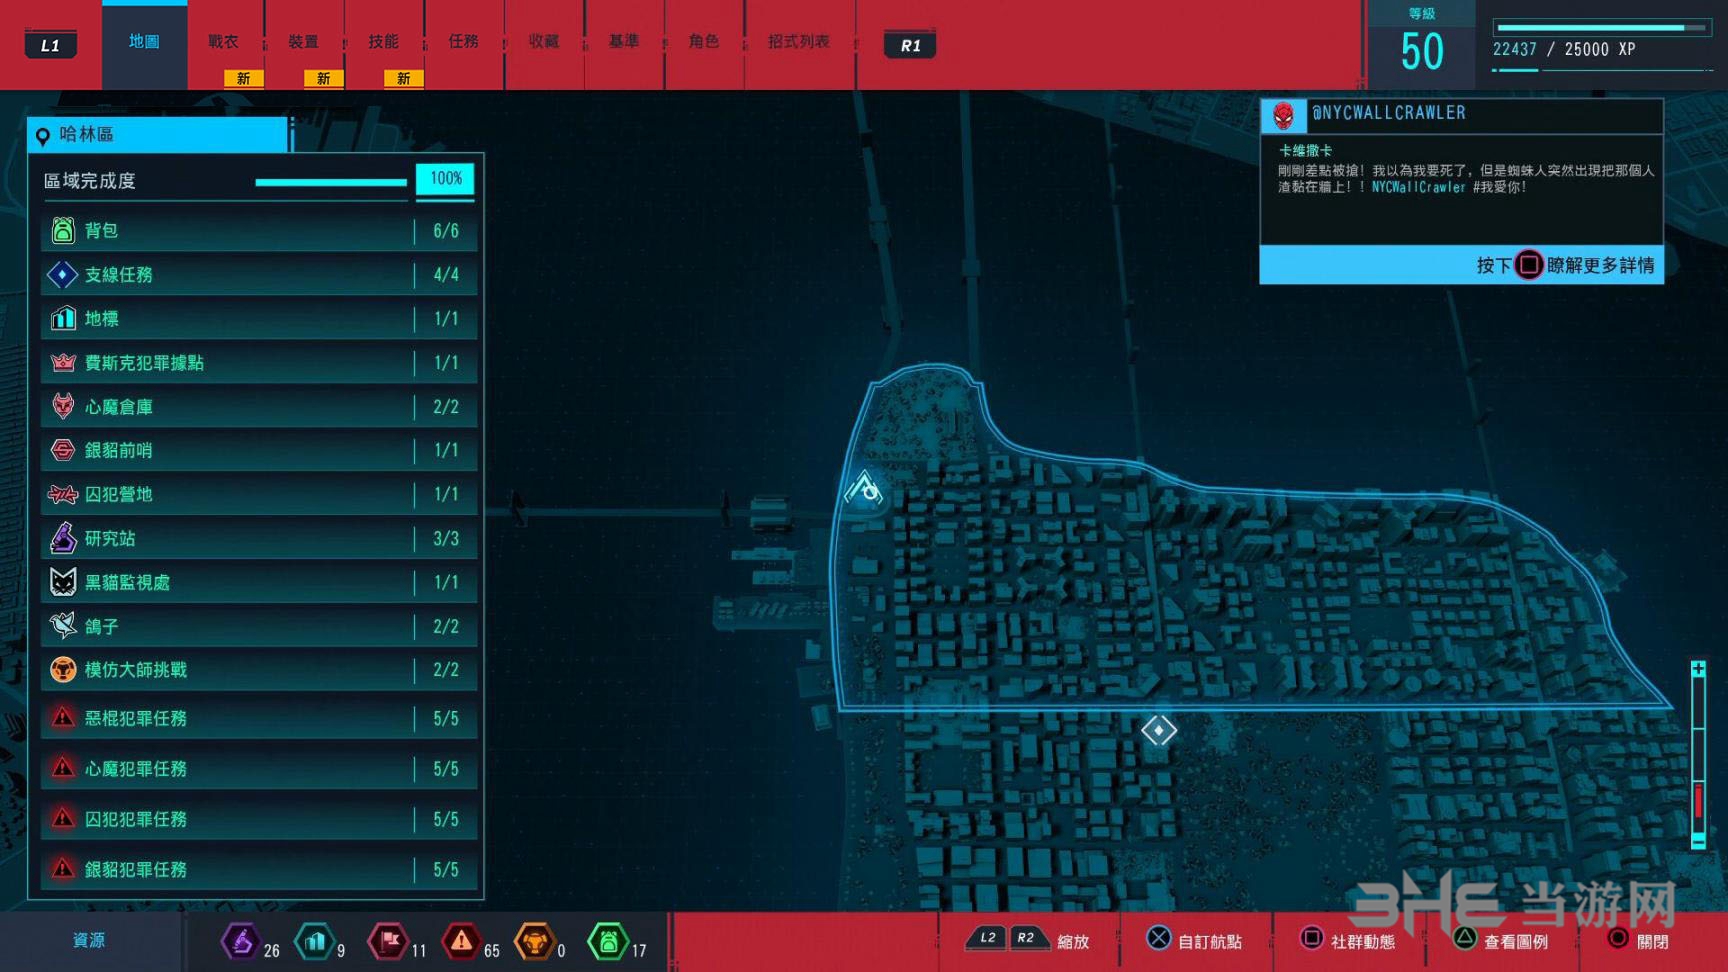The image size is (1728, 972).
Task: Click the prisoner camp icon for 囚犯營地
Action: (63, 494)
